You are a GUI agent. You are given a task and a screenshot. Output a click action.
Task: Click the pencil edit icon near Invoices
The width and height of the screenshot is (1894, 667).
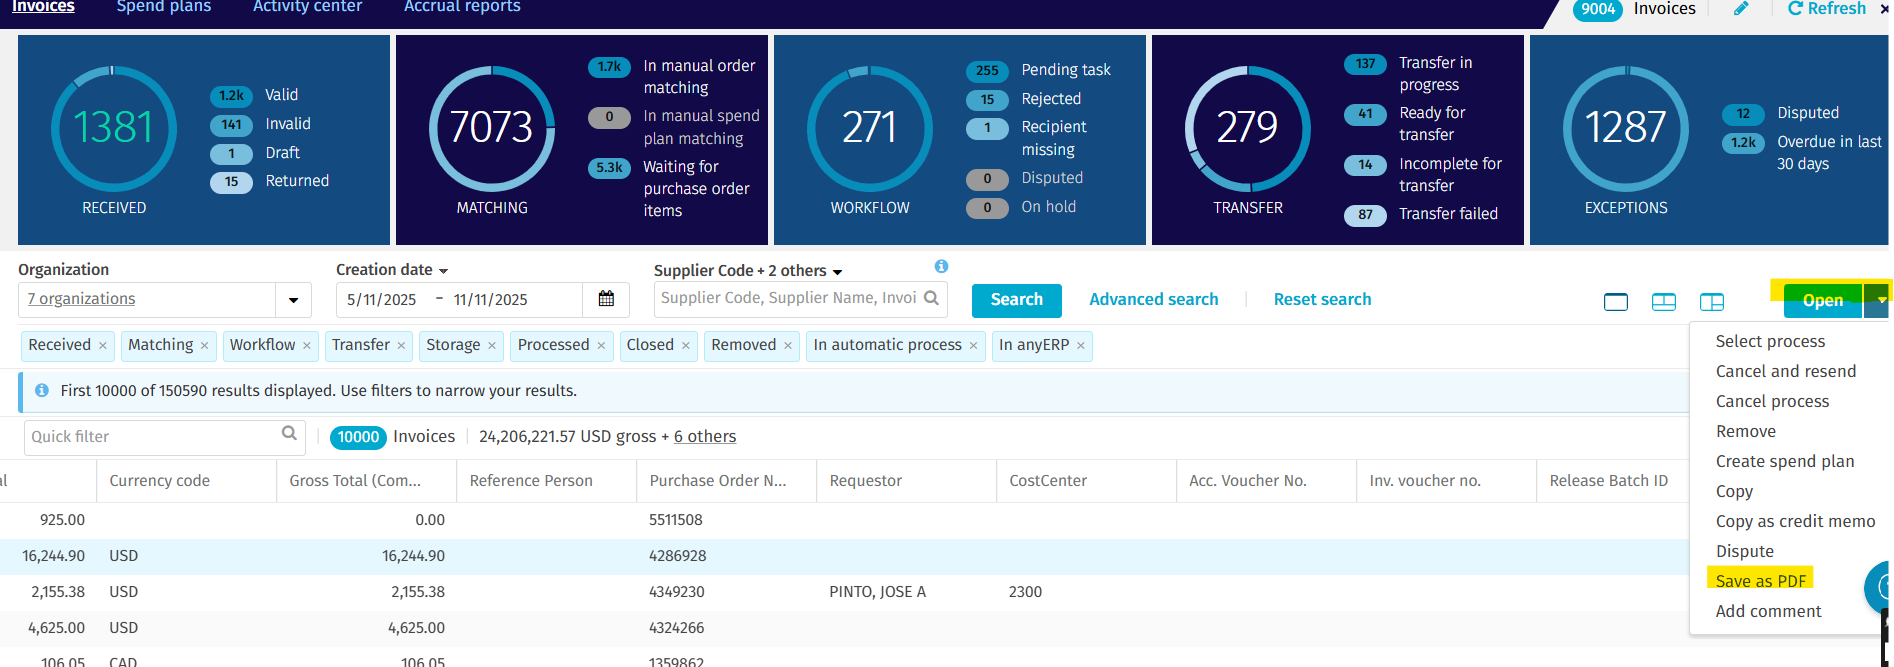(1741, 9)
